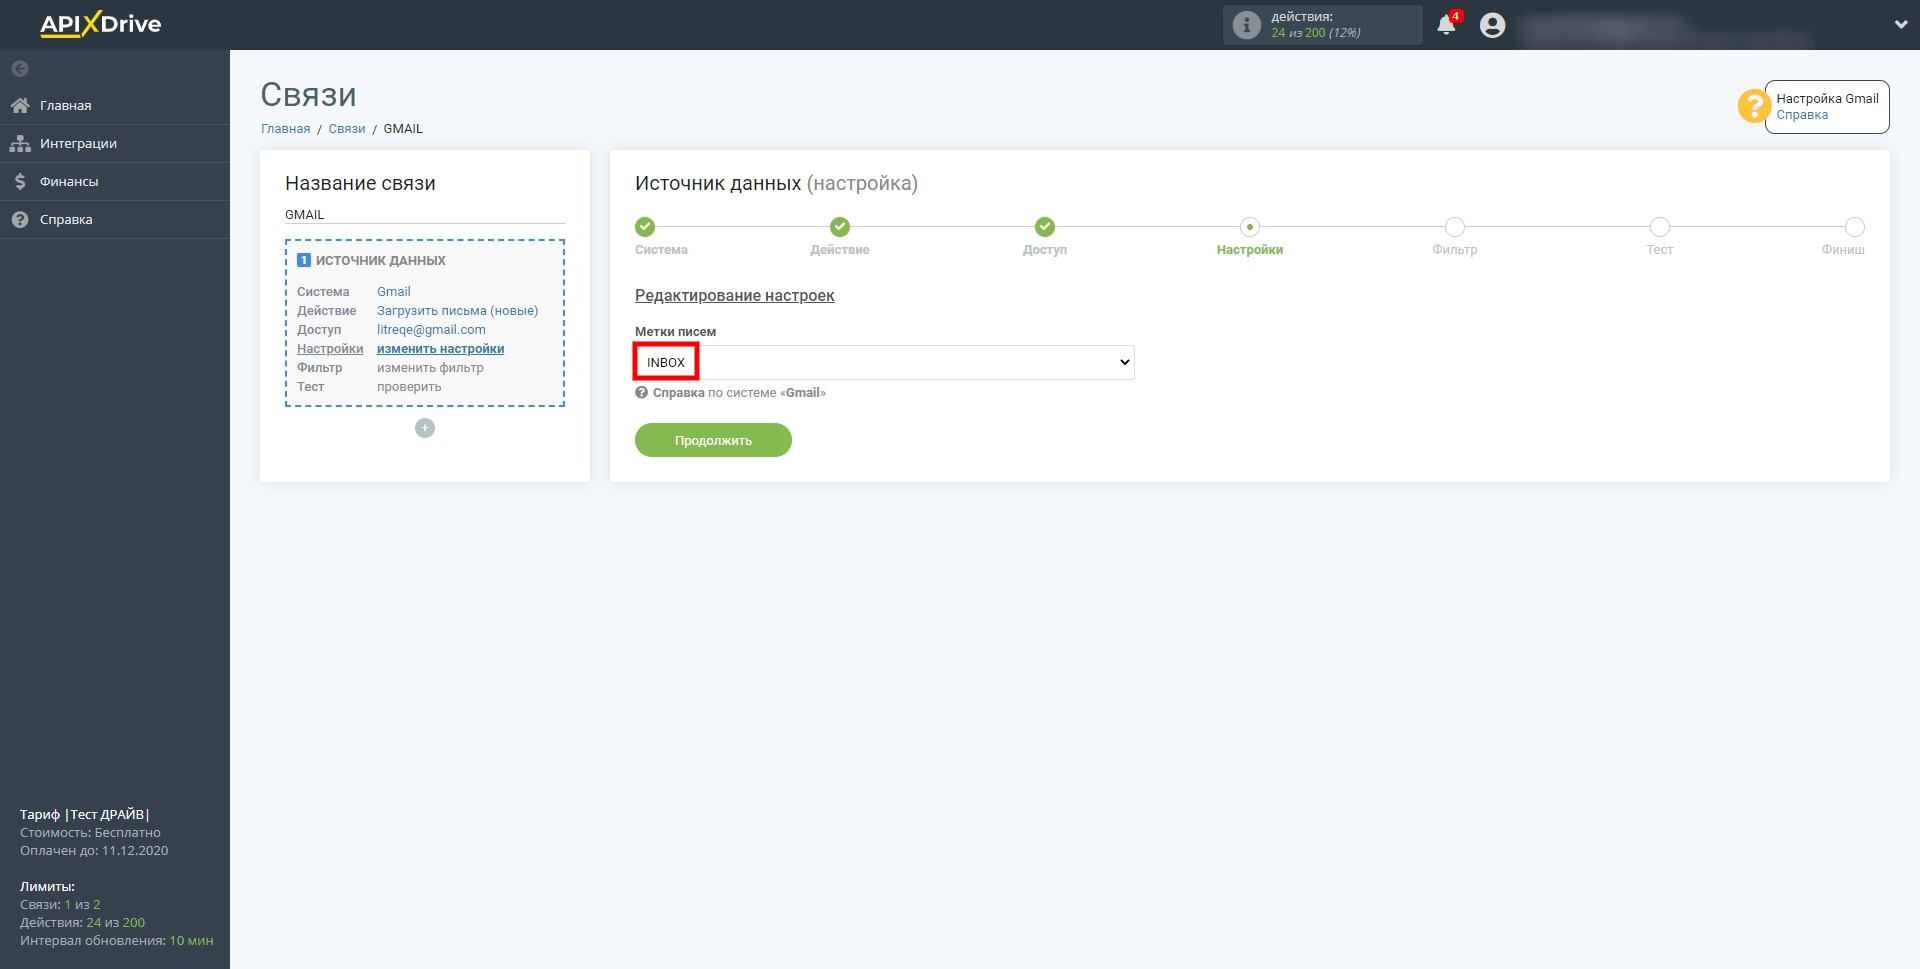Image resolution: width=1920 pixels, height=969 pixels.
Task: Click the connection name field GMAIL
Action: click(x=425, y=214)
